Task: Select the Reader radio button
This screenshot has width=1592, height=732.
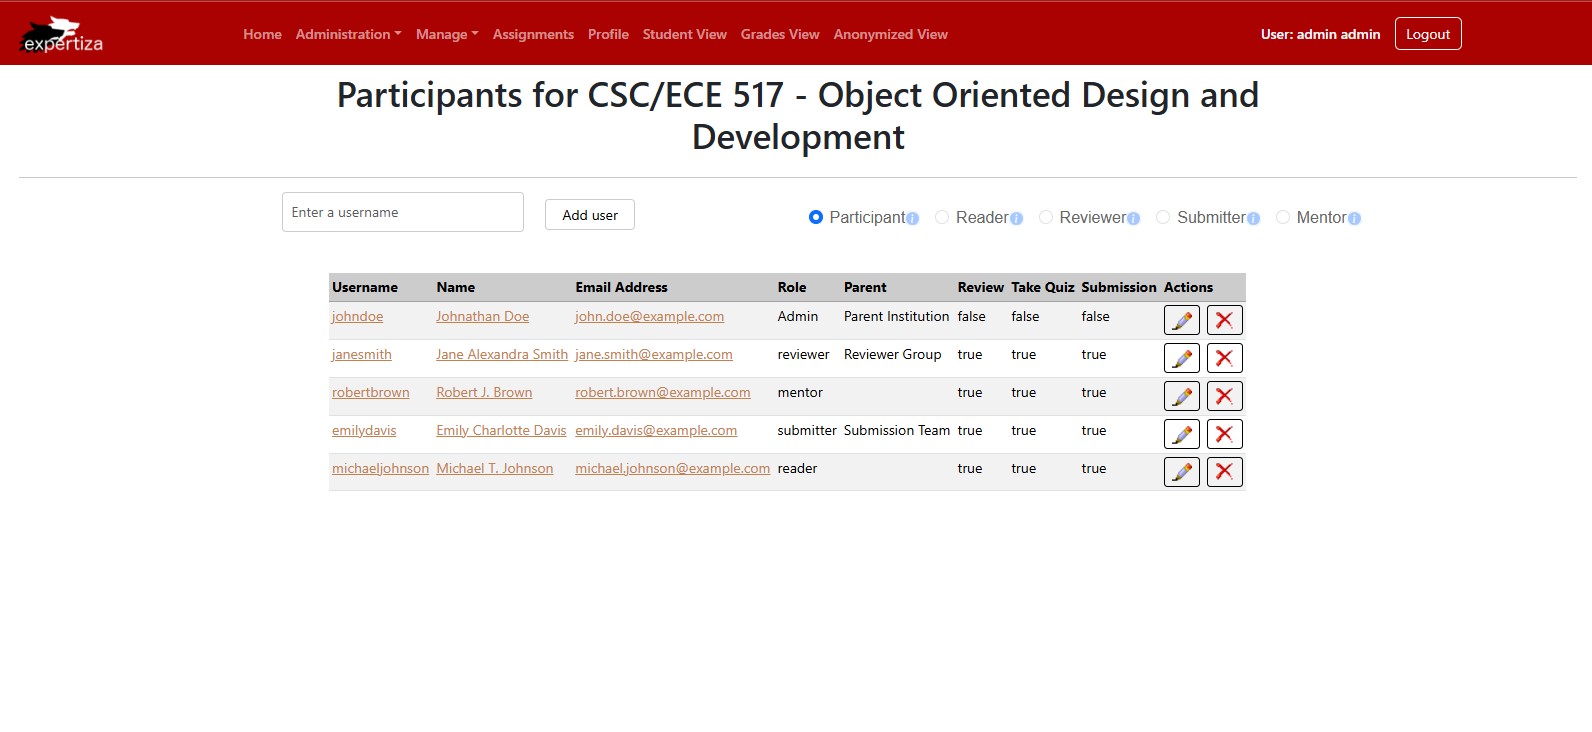Action: (x=942, y=217)
